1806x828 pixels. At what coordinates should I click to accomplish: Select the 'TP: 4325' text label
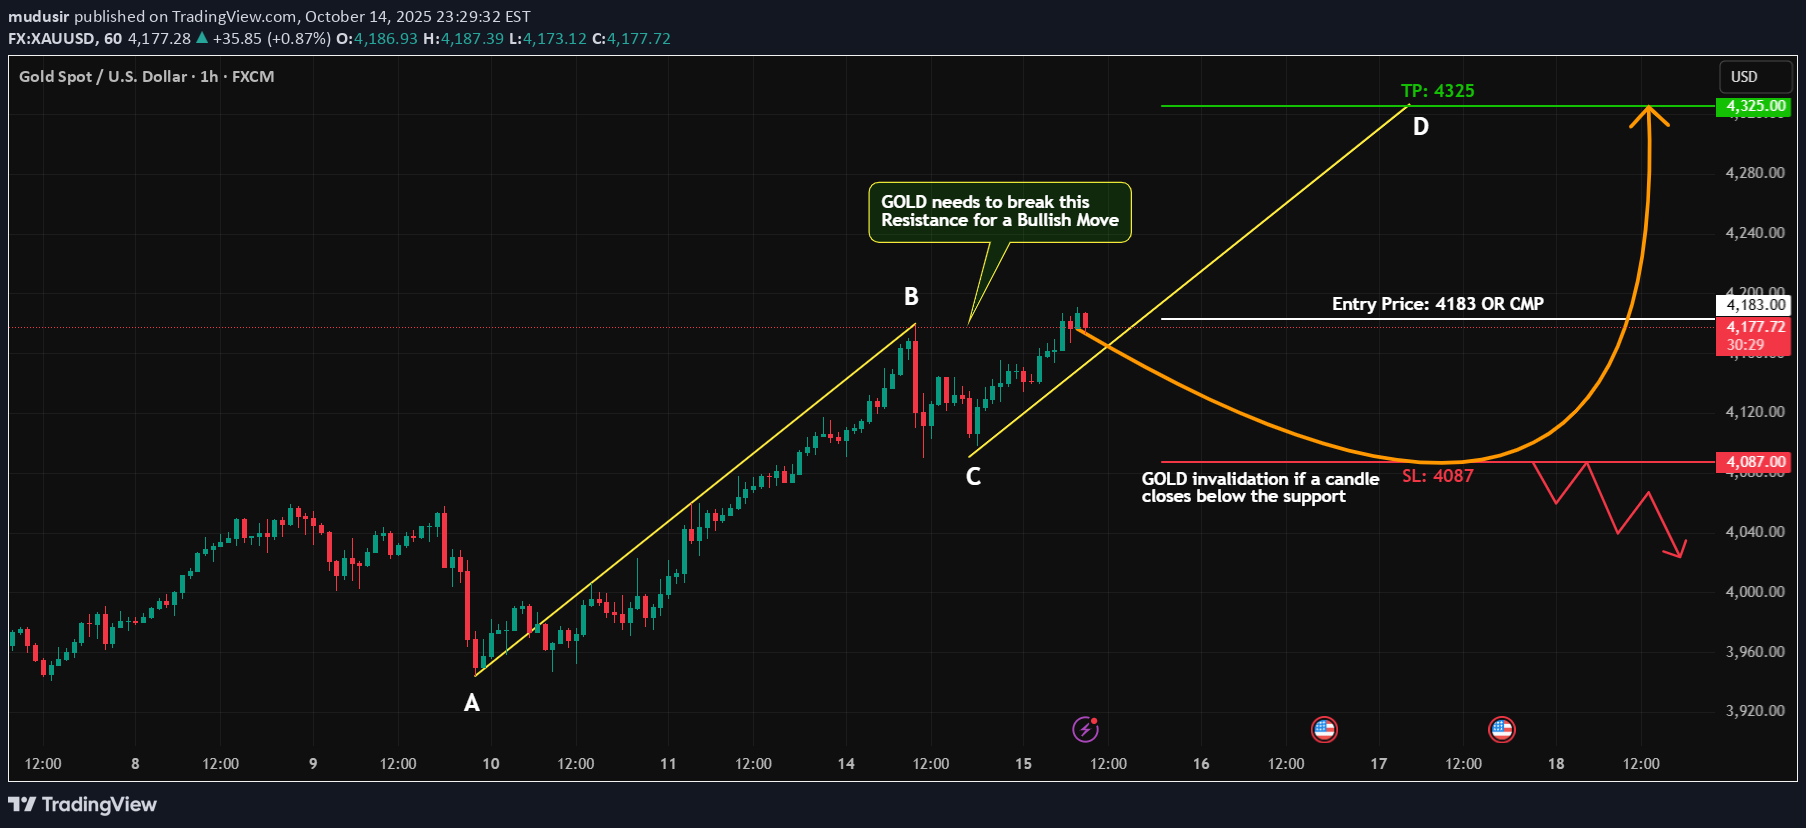point(1437,91)
